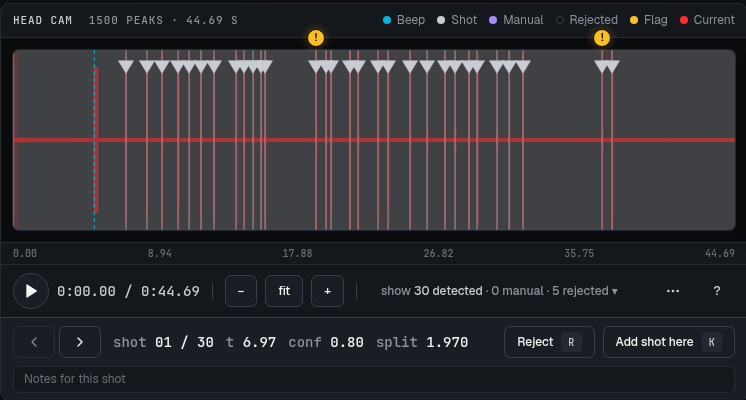
Task: Click the shot 01 / 30 counter
Action: pyautogui.click(x=163, y=342)
